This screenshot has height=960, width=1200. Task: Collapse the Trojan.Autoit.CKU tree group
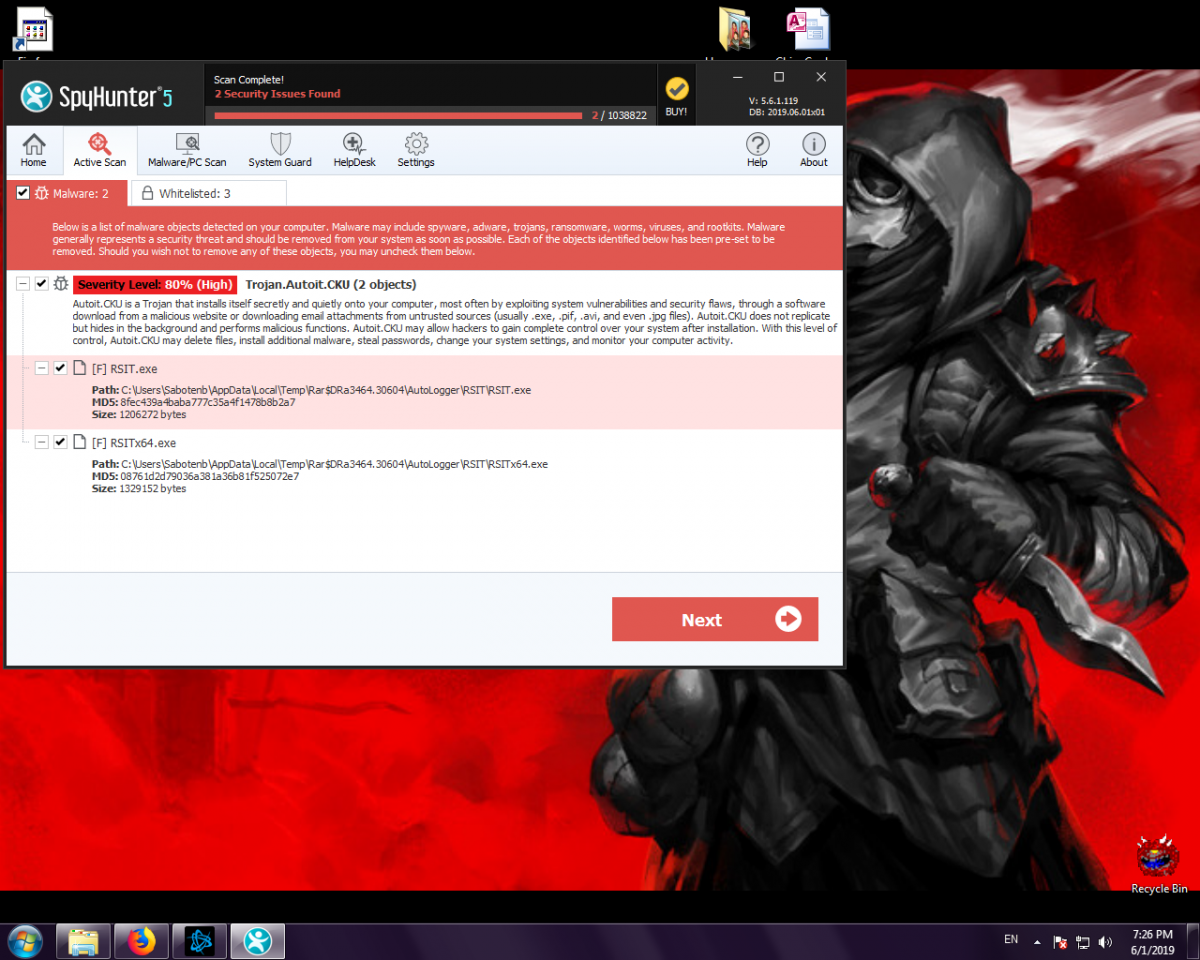click(x=22, y=284)
